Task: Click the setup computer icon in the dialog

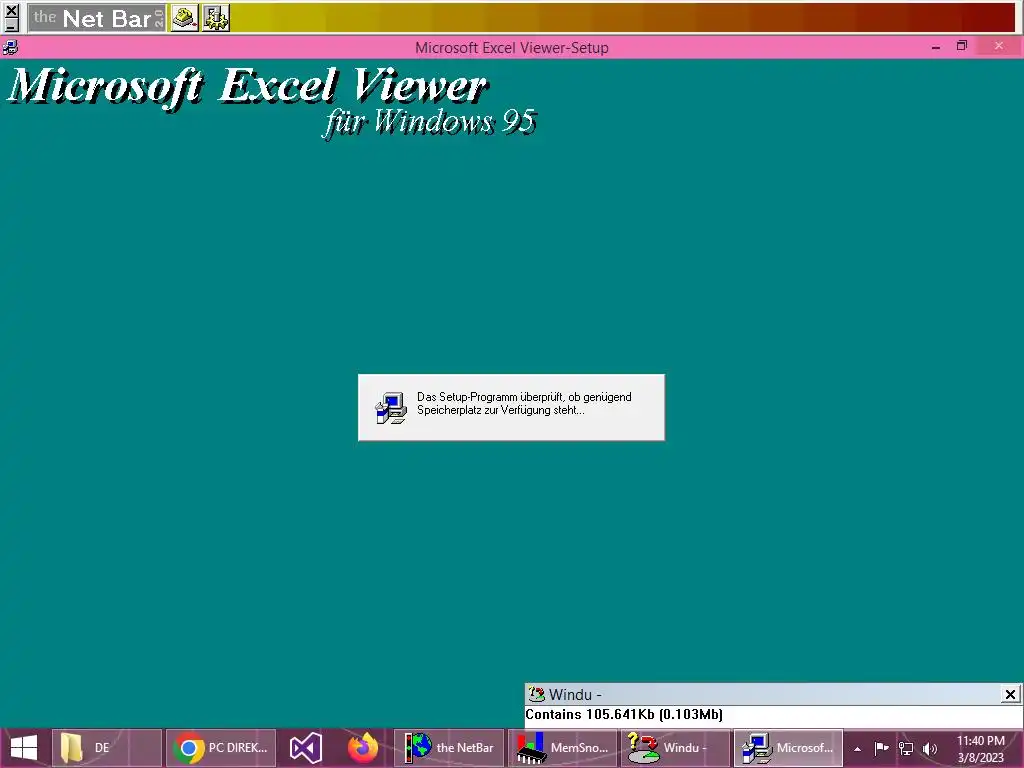Action: [x=391, y=408]
